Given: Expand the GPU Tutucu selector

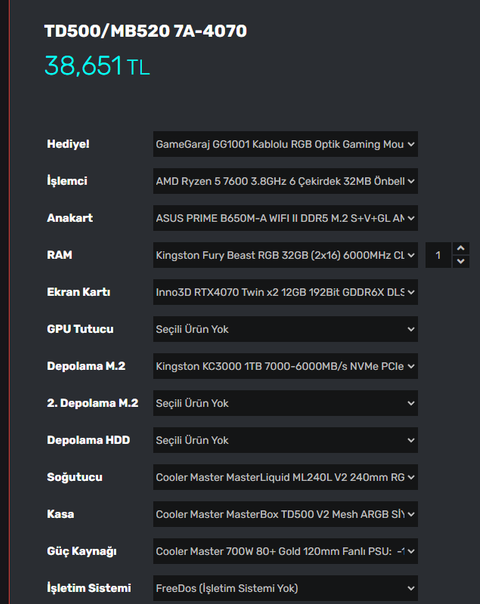Looking at the screenshot, I should click(285, 329).
